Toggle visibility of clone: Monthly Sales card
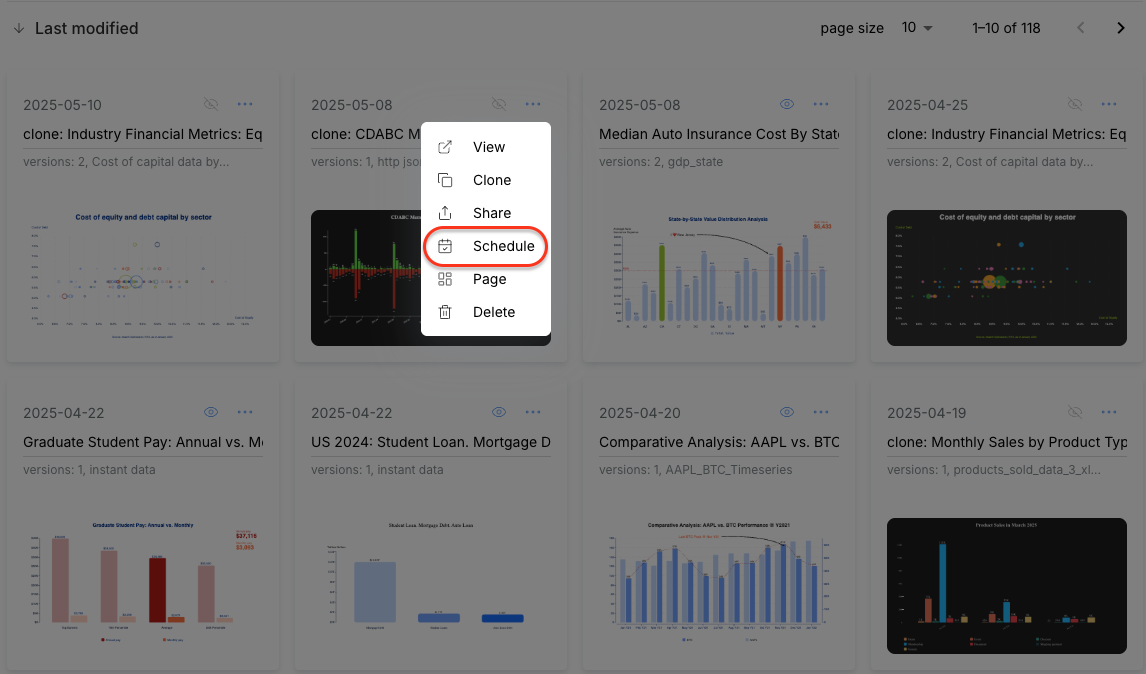 (x=1074, y=412)
